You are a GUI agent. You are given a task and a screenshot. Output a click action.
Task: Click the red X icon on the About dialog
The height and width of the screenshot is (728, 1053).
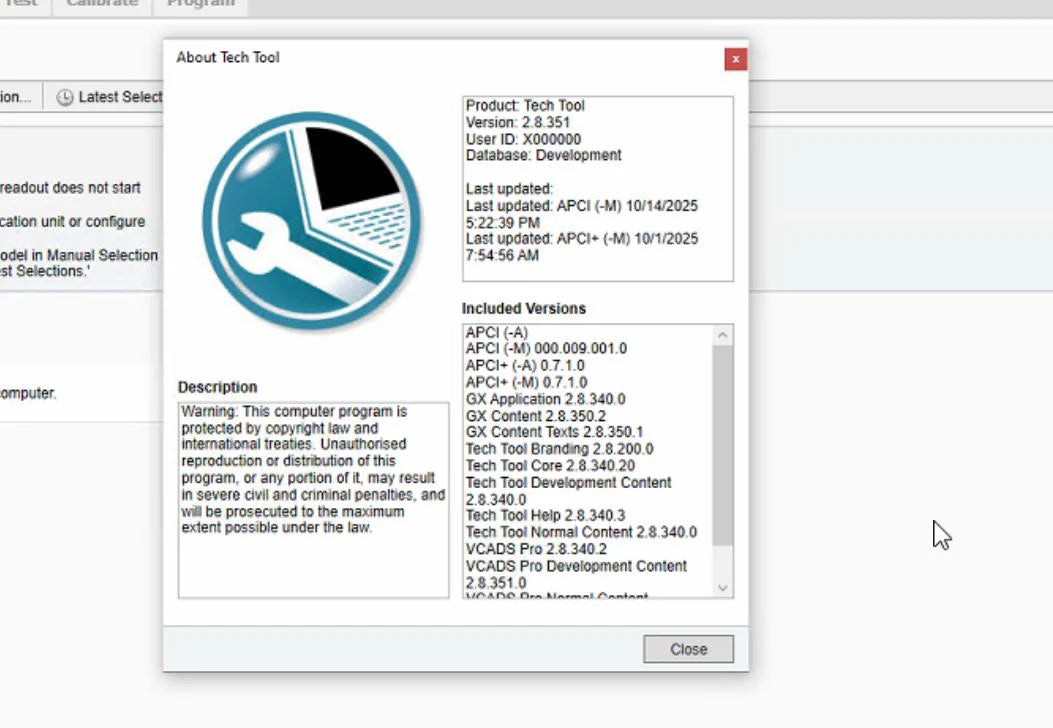pyautogui.click(x=735, y=59)
